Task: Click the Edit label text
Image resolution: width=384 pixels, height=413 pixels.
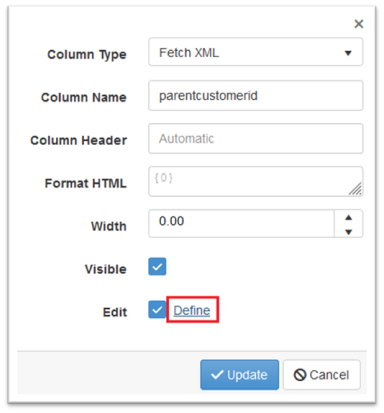Action: 115,312
